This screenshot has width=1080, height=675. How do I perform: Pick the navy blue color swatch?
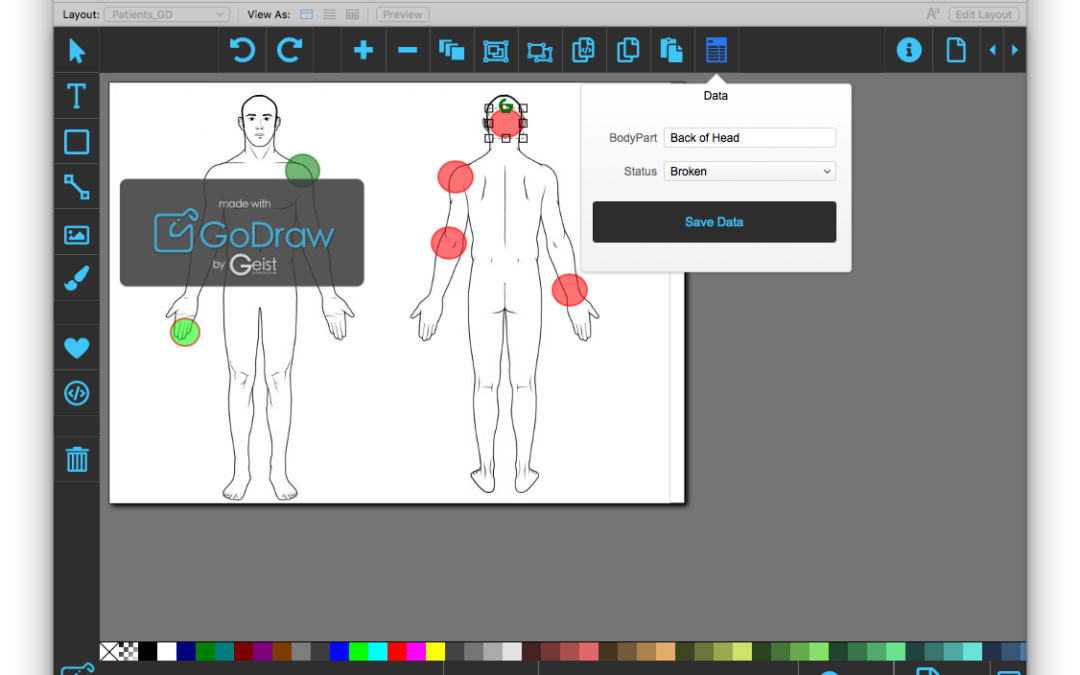[186, 652]
